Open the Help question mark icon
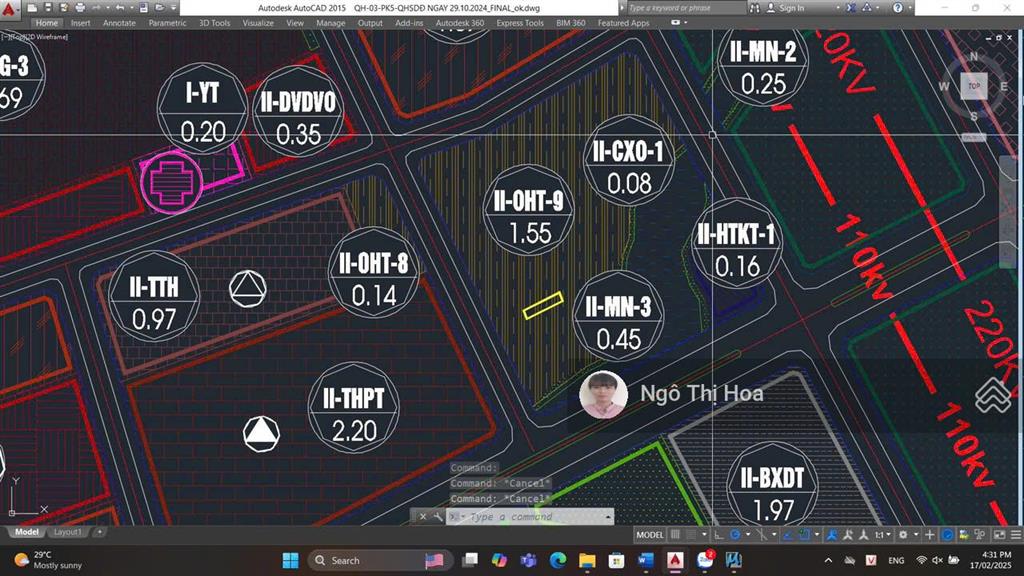 click(899, 8)
